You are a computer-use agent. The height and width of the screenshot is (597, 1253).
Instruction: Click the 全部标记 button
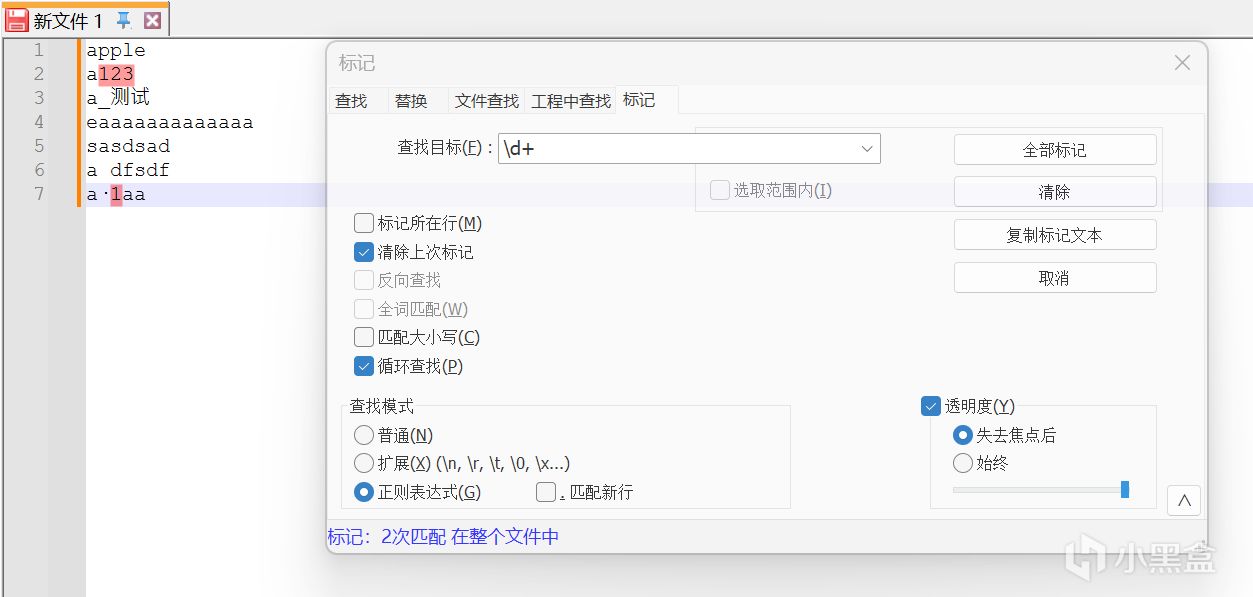point(1054,150)
